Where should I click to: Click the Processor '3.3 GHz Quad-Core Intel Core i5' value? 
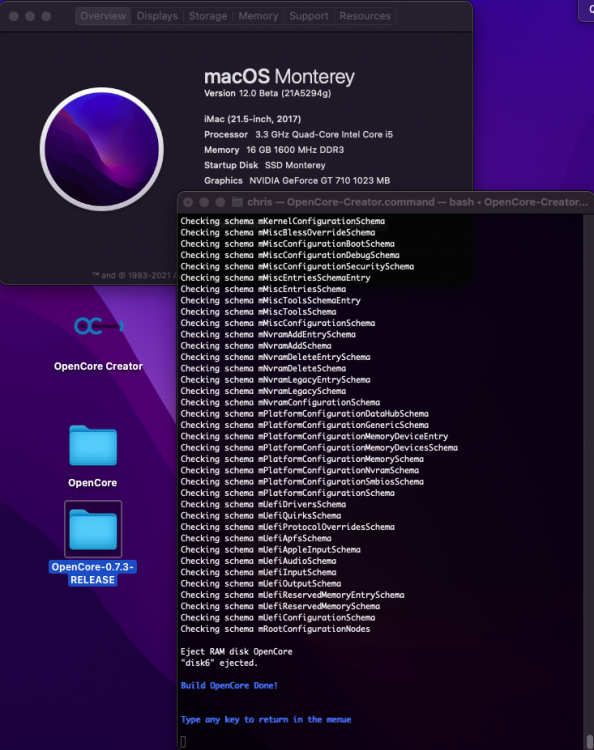tap(324, 134)
